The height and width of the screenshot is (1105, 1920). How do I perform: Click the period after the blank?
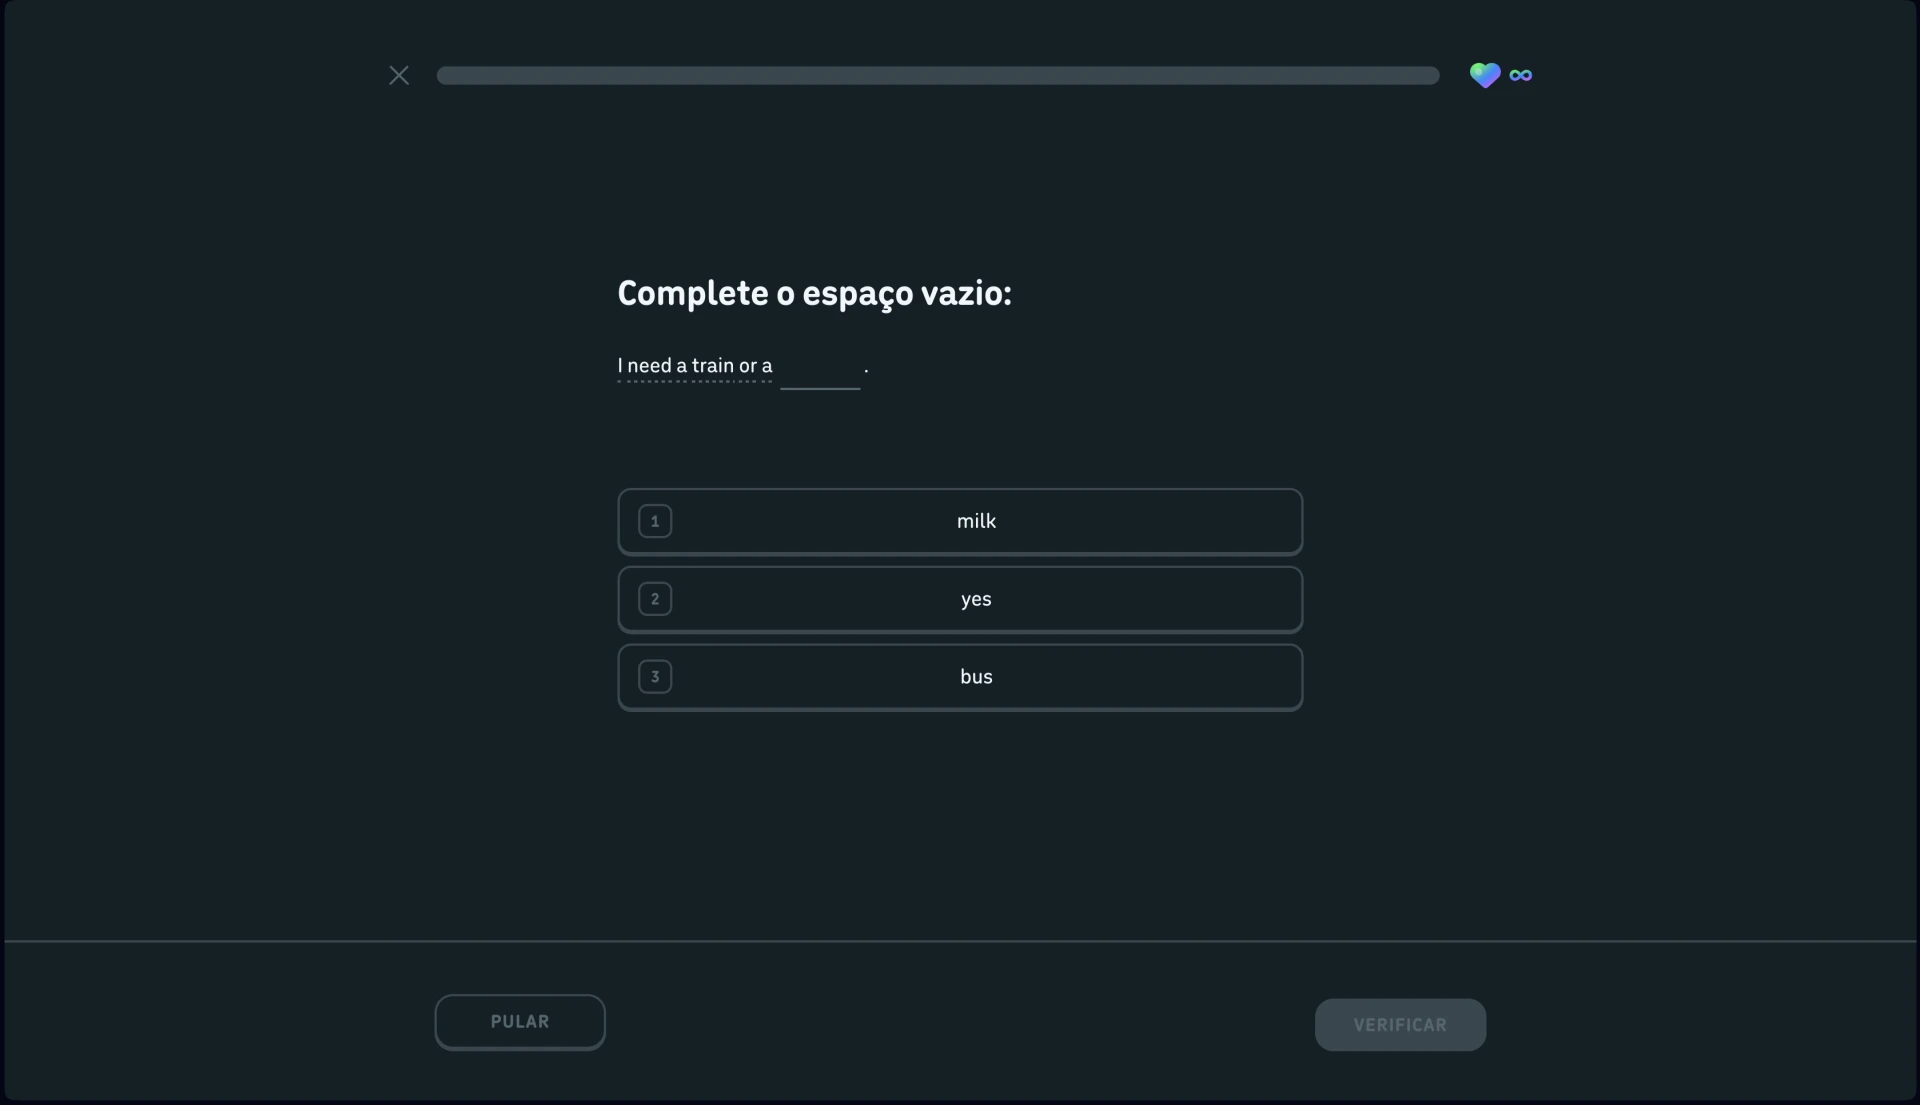tap(866, 370)
